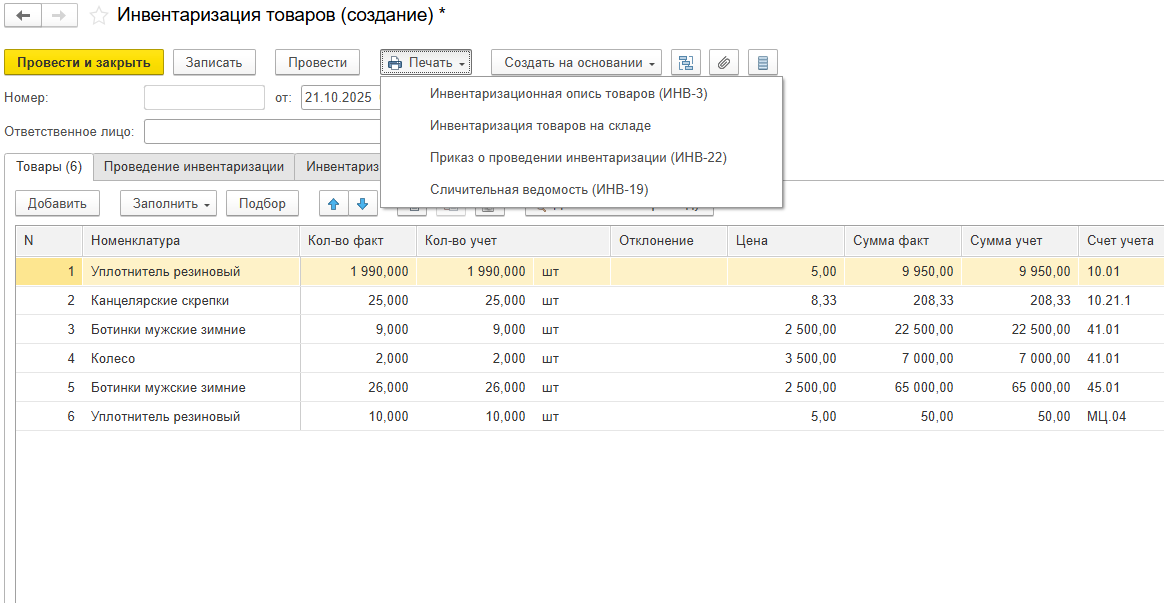This screenshot has height=603, width=1164.
Task: Select the Канцелярские скрепки row
Action: (160, 300)
